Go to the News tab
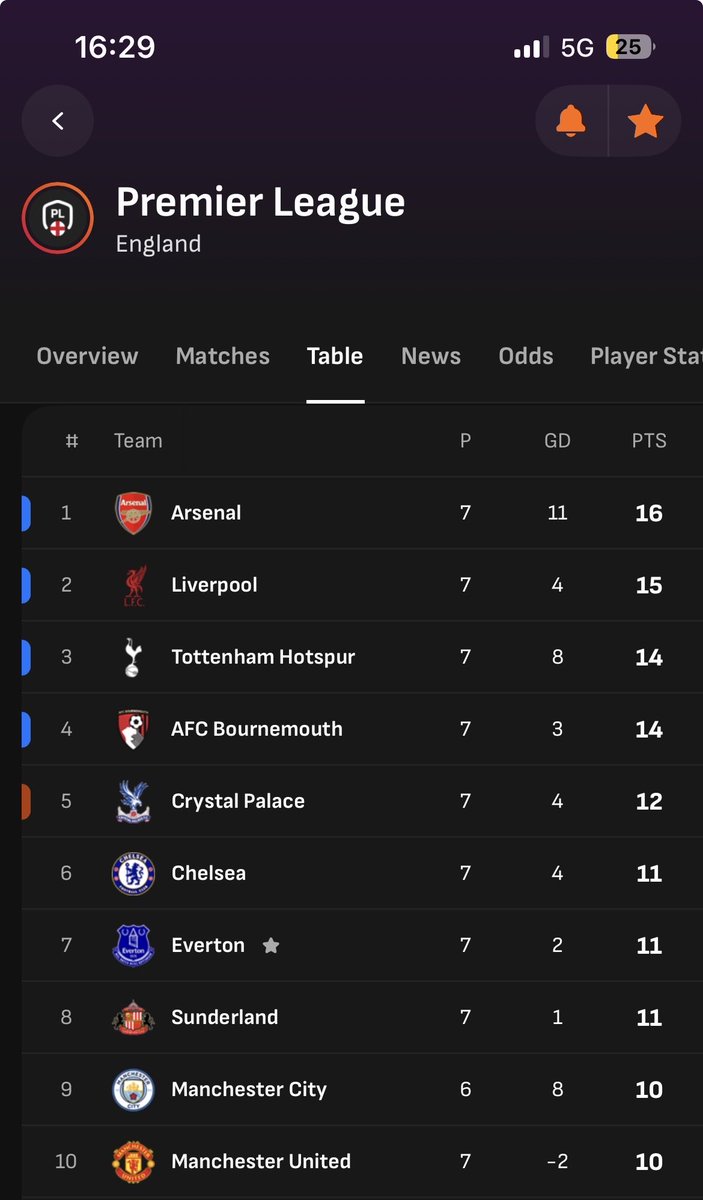The image size is (703, 1200). [431, 356]
